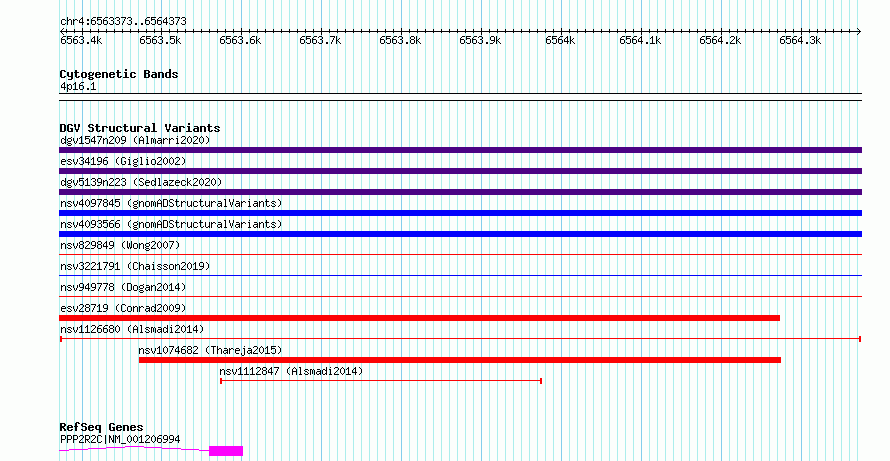Image resolution: width=890 pixels, height=461 pixels.
Task: Open the nsv1112847 (Alsmadi2014) label
Action: coord(291,371)
